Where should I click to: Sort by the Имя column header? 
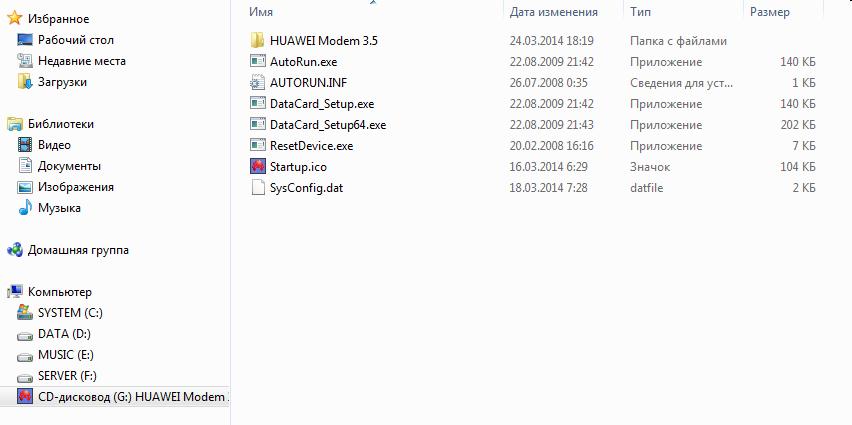point(261,11)
